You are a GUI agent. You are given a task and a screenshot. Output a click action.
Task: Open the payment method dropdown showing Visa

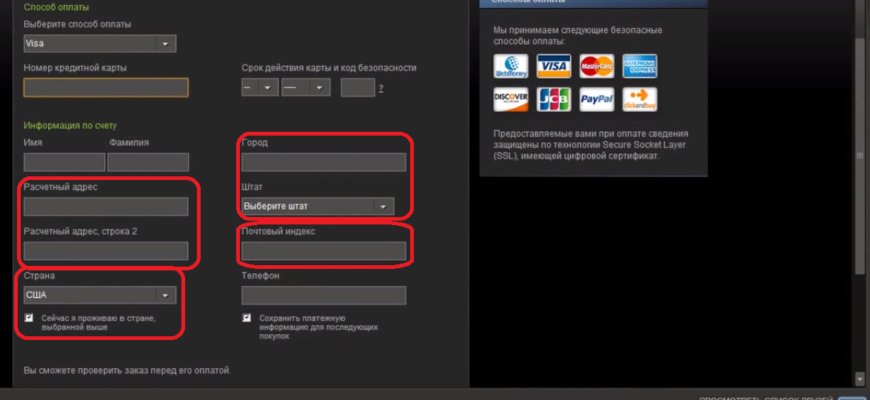pos(99,44)
